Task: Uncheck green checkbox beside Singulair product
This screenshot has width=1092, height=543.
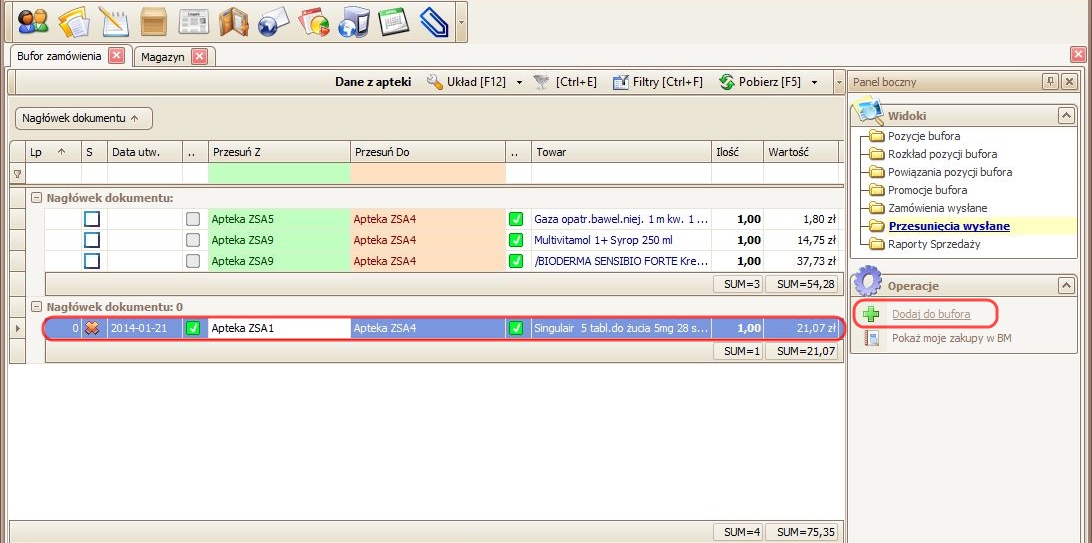Action: point(516,328)
